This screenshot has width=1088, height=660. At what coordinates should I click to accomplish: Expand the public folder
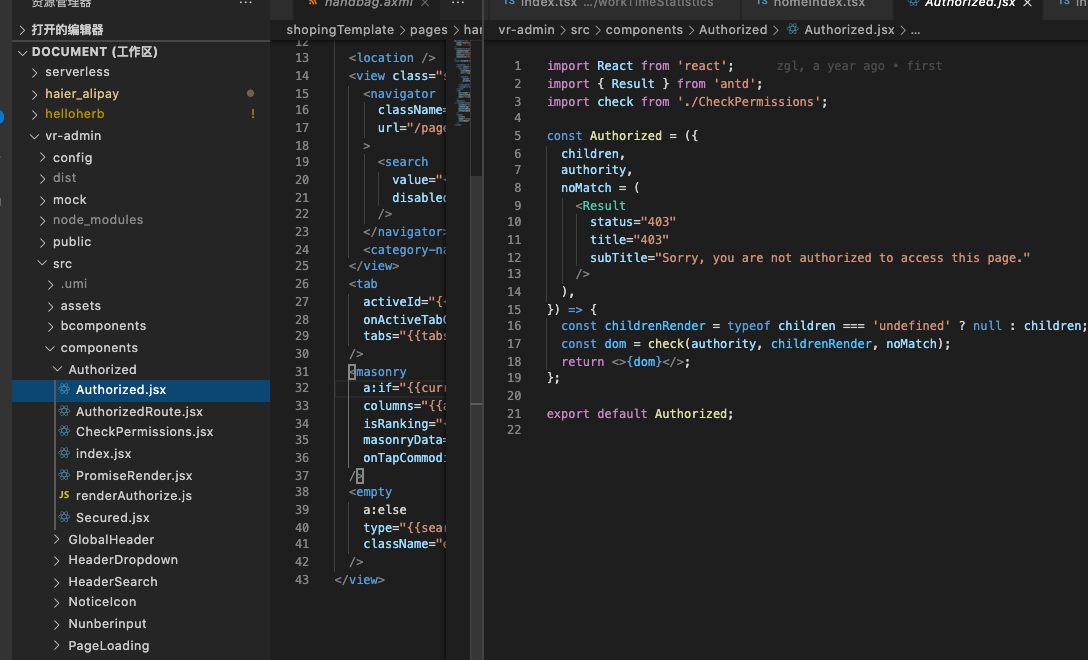[x=42, y=242]
